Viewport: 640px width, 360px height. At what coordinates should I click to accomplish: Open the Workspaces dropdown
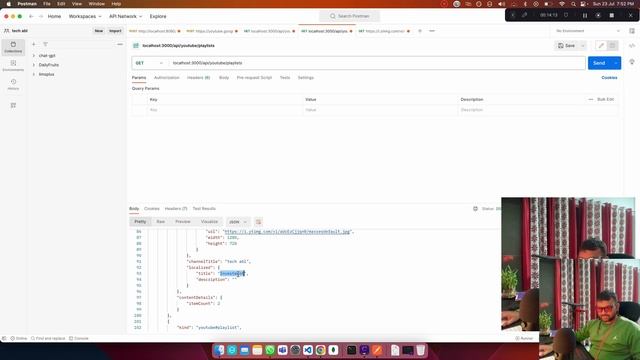(x=85, y=16)
